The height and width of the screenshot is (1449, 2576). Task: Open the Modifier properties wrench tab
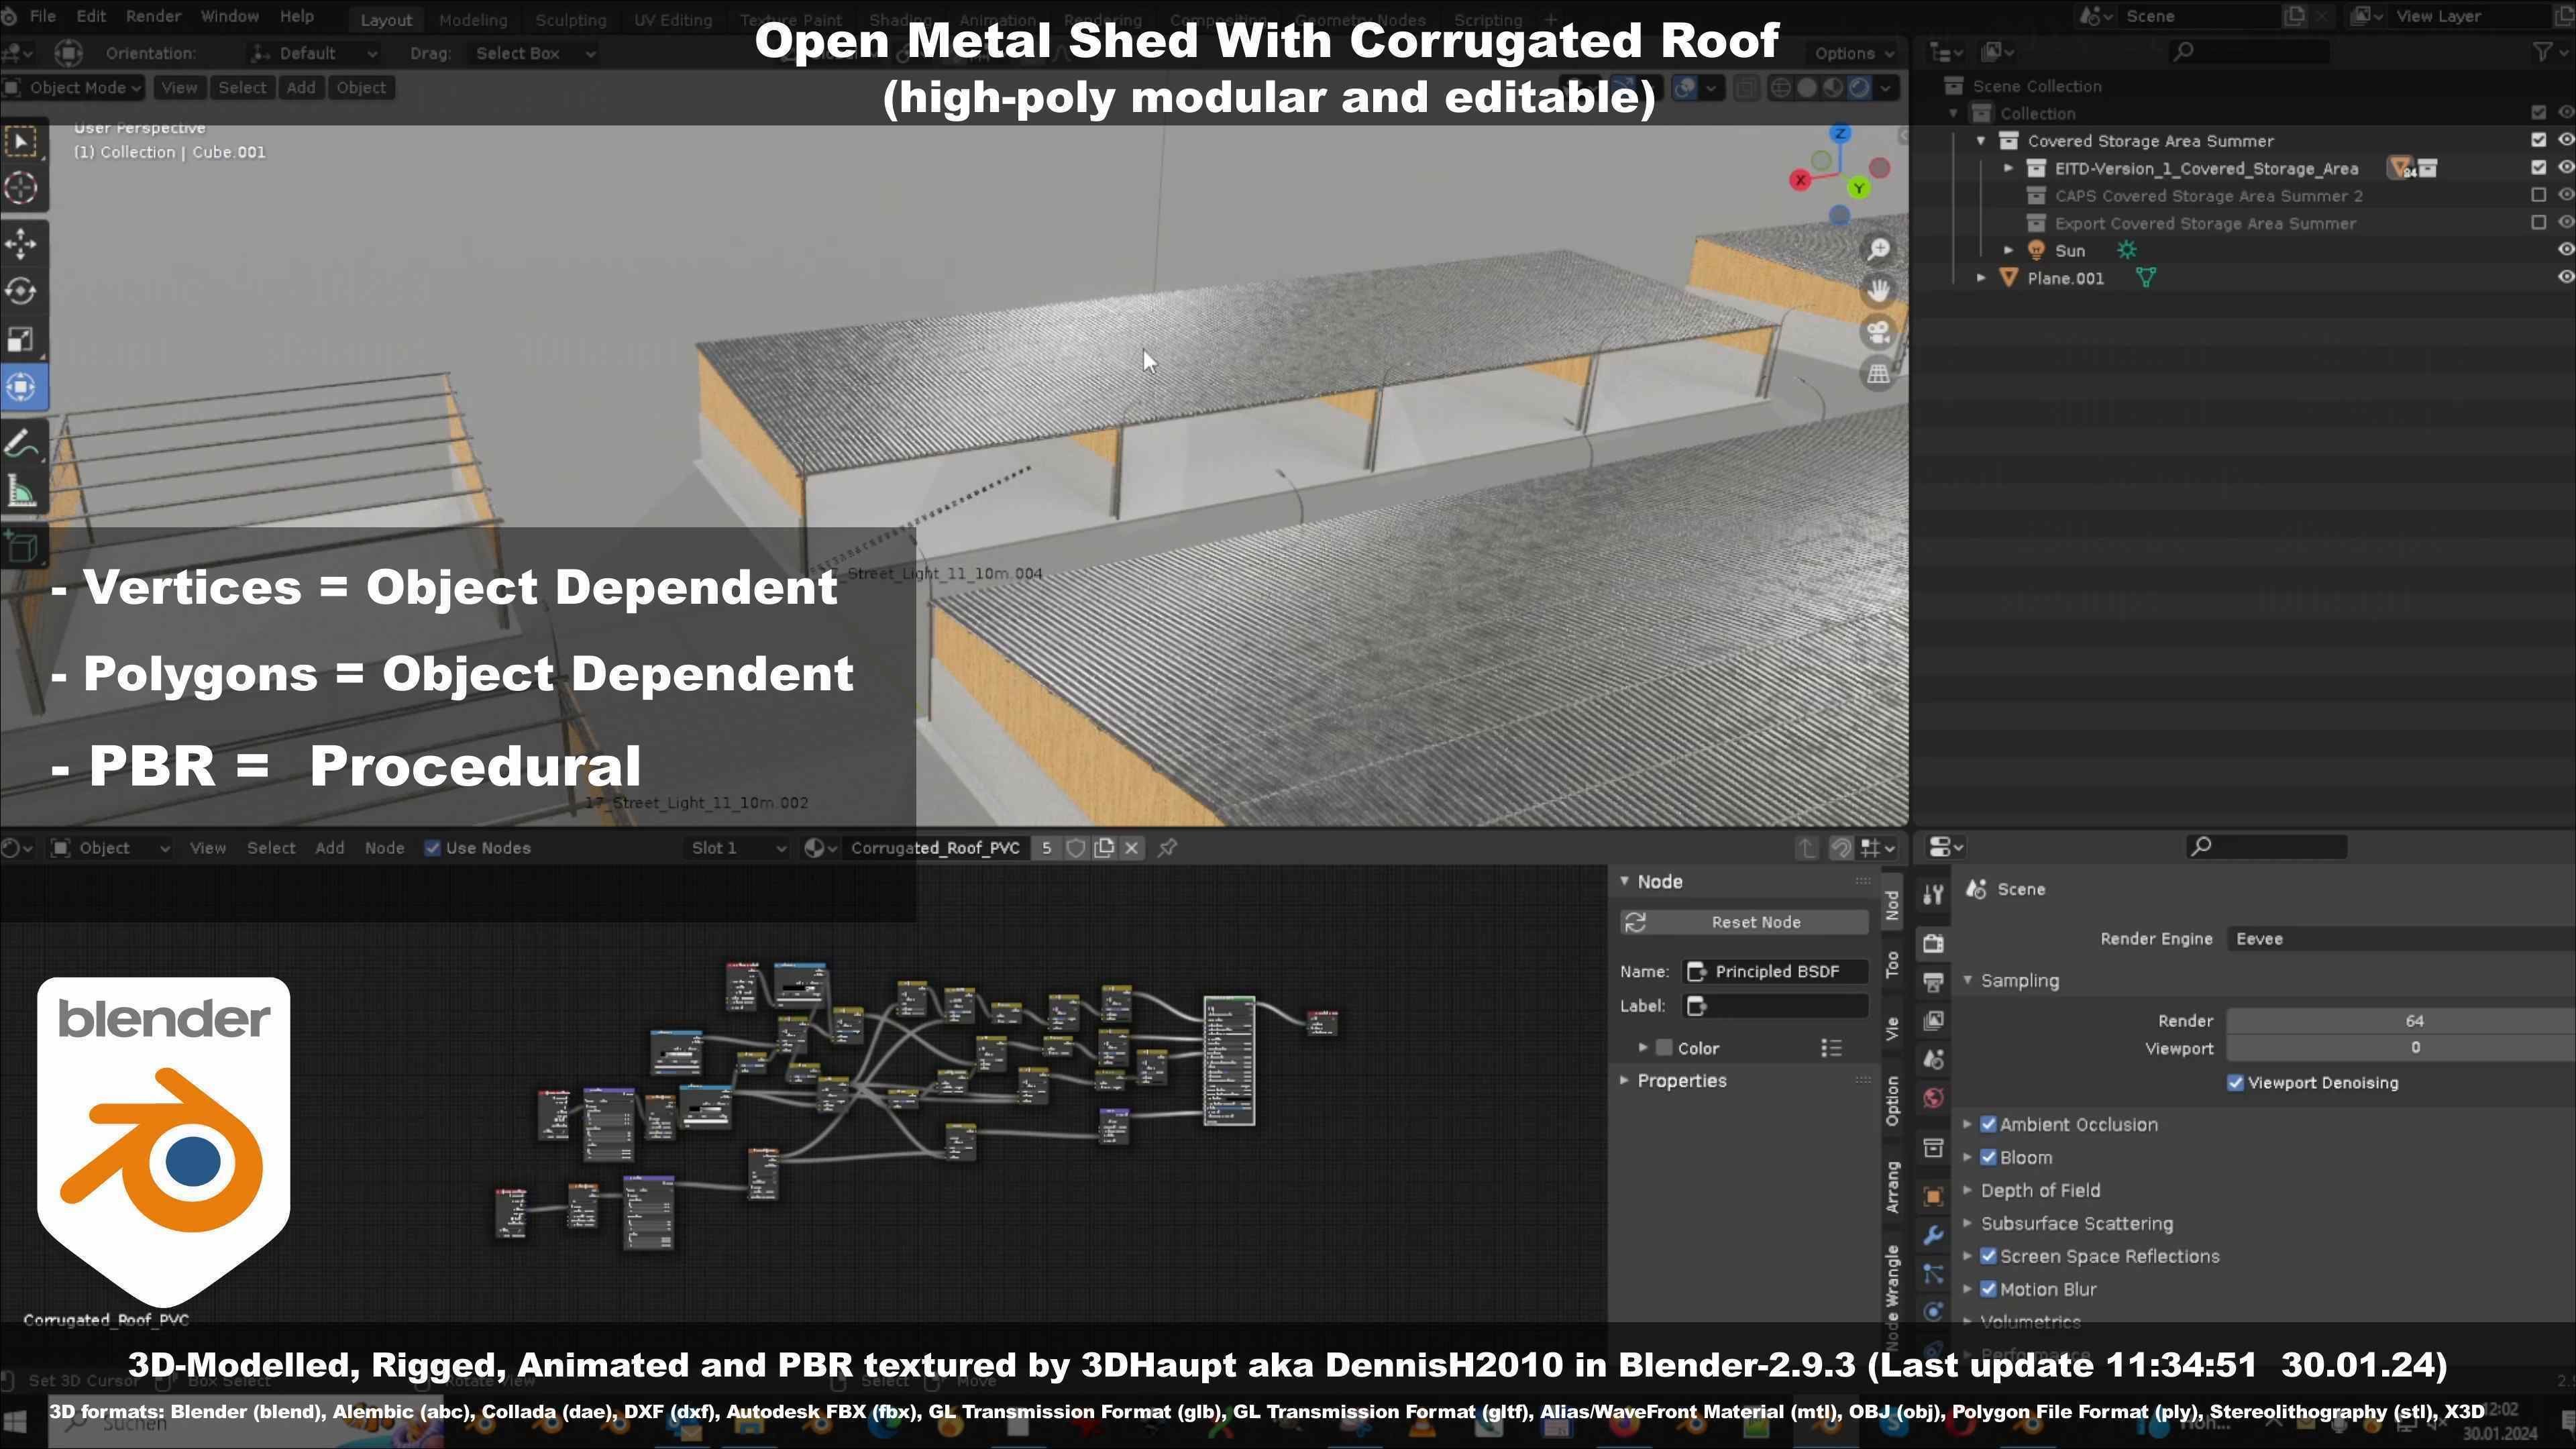pos(1933,1235)
